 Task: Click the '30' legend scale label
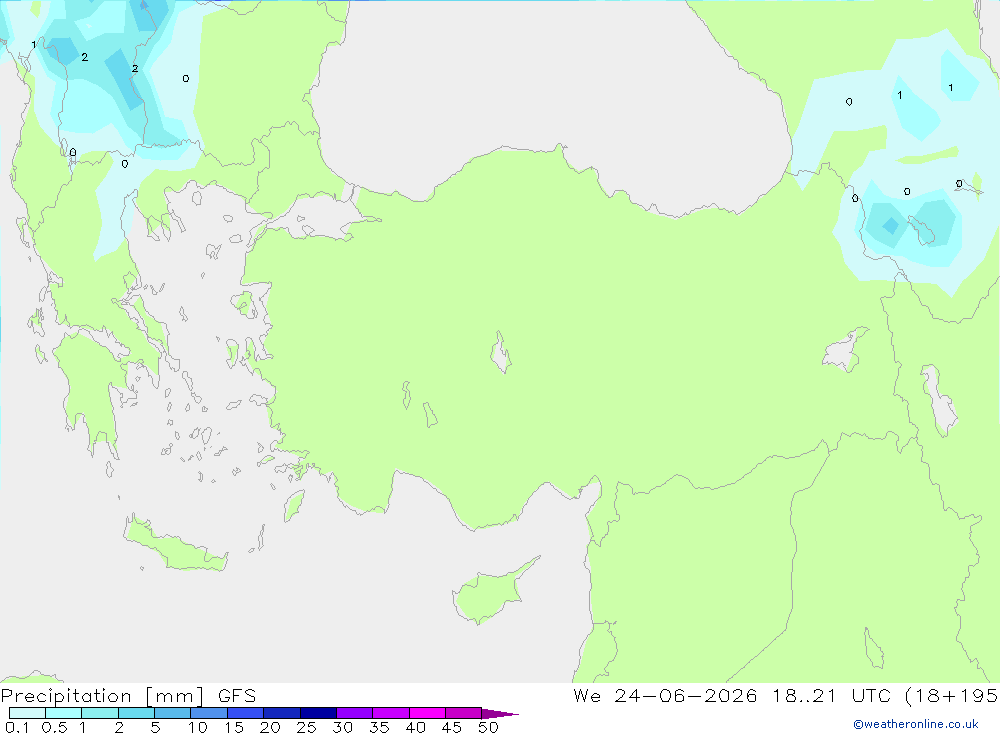[x=343, y=727]
